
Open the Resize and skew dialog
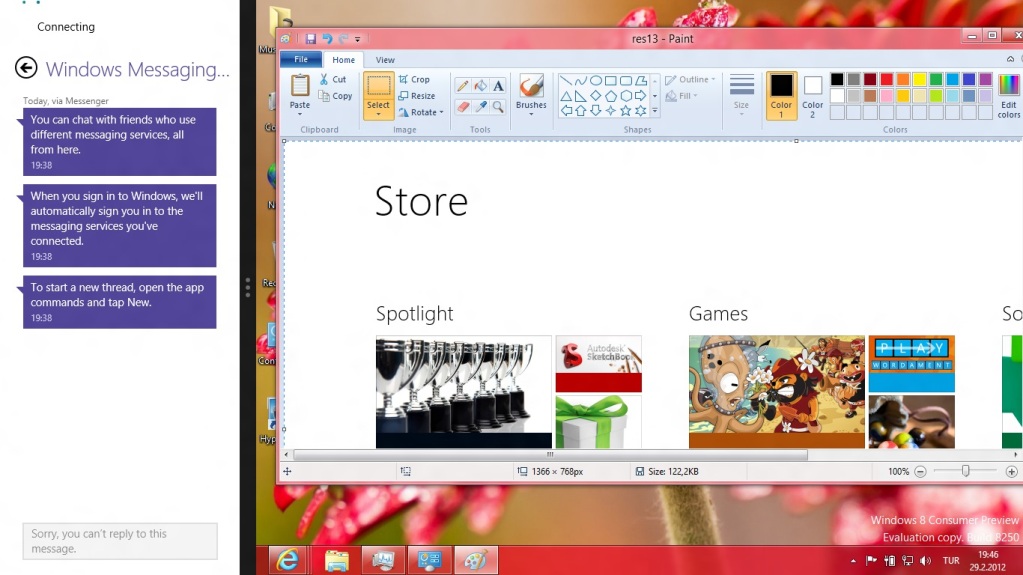coord(417,96)
